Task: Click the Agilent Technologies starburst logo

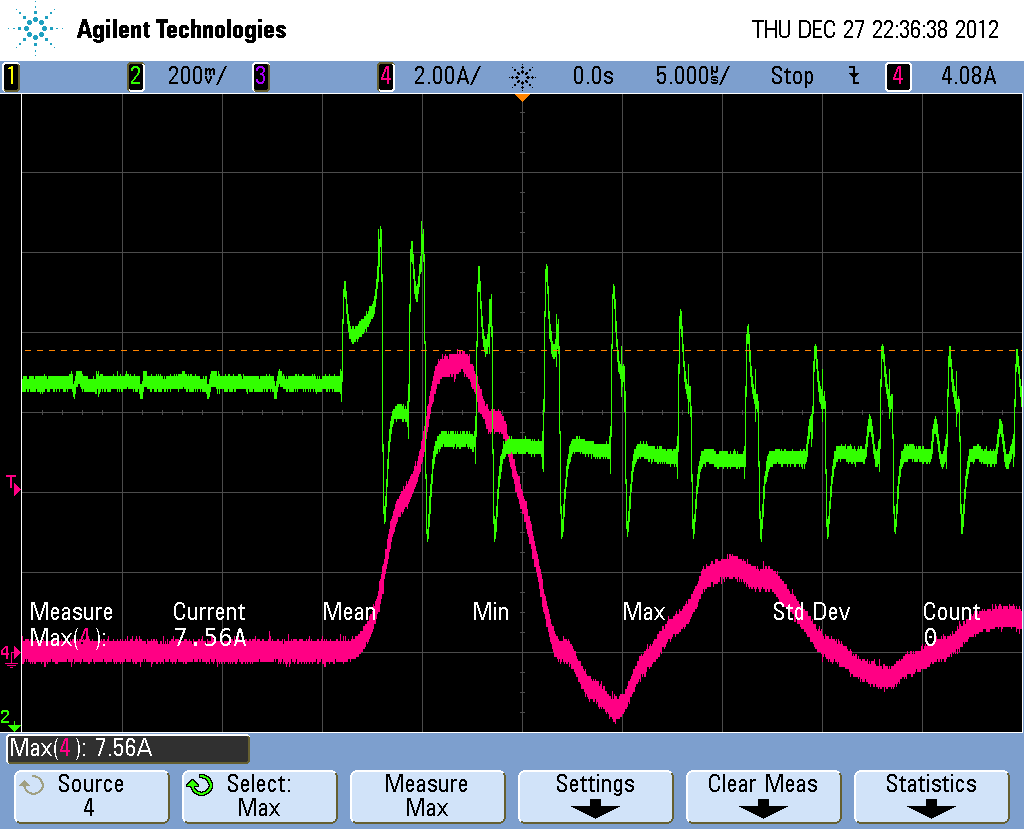Action: point(34,28)
